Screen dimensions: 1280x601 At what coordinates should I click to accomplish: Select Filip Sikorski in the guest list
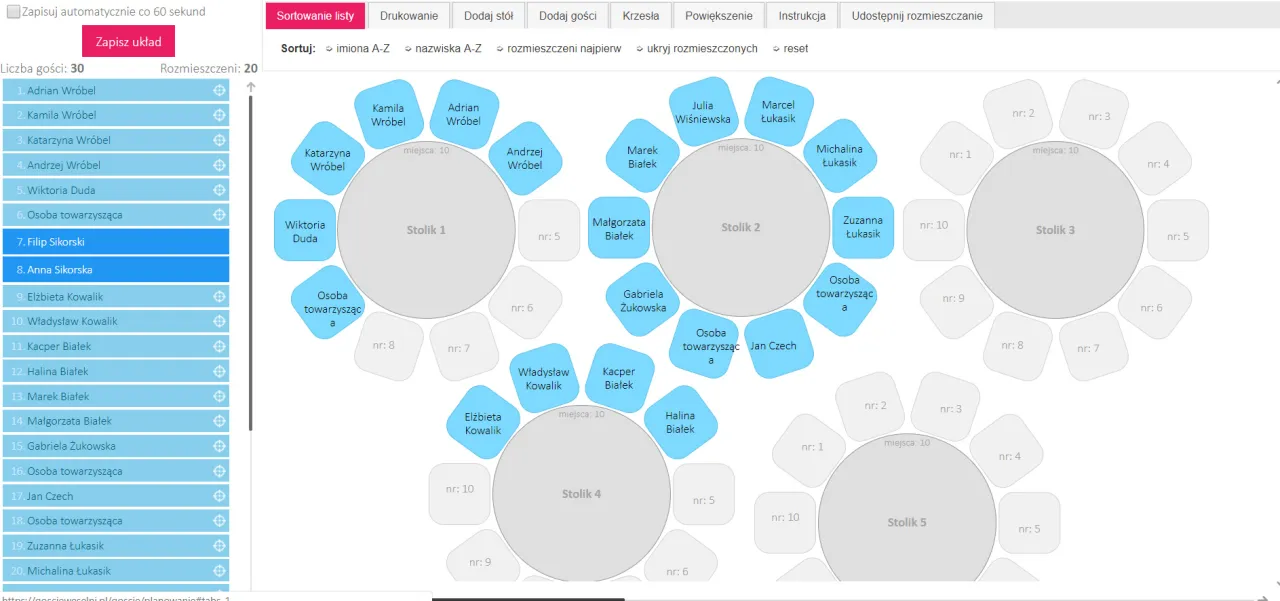click(x=115, y=242)
